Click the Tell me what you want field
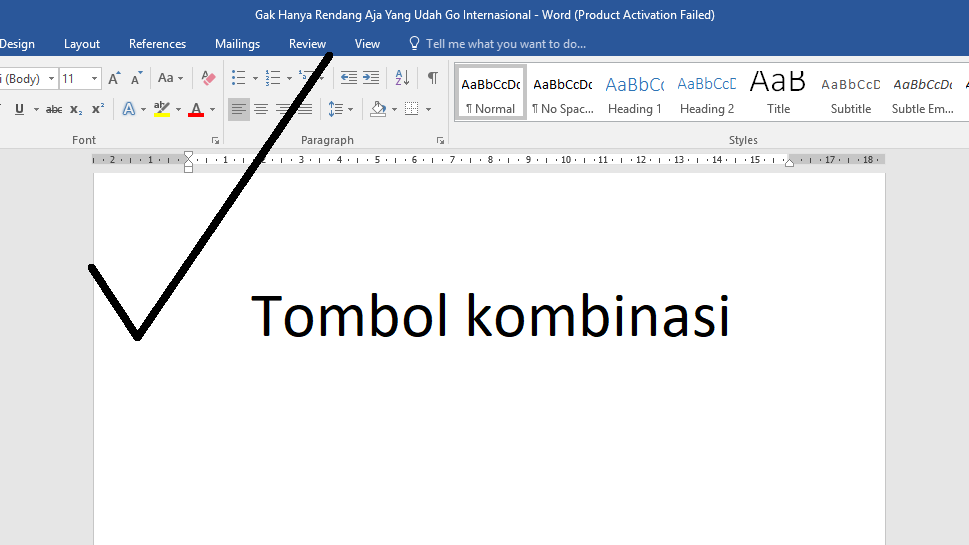This screenshot has width=969, height=545. click(506, 44)
